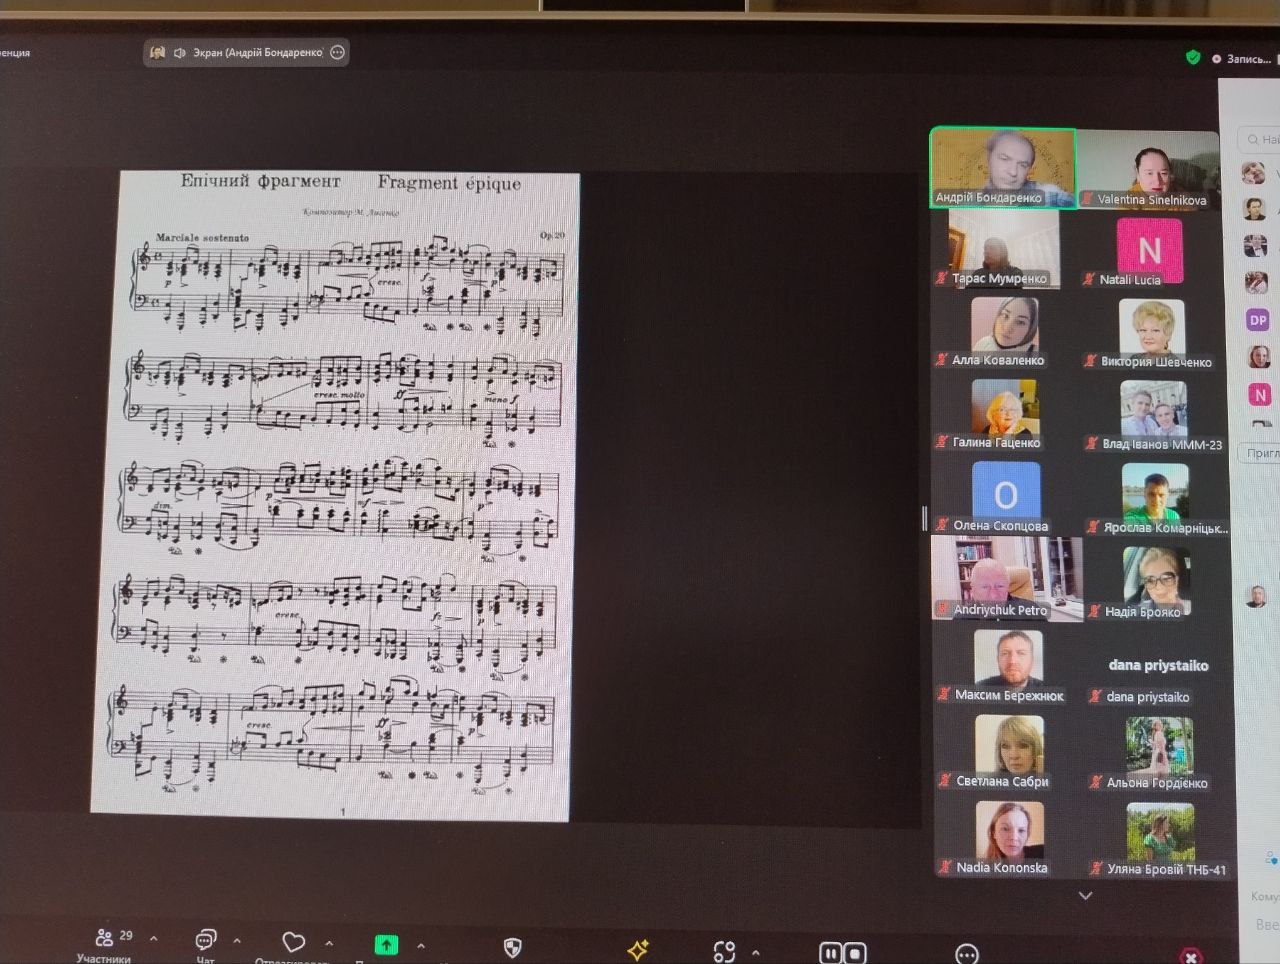Select Андрій Бондаренко video thumbnail
This screenshot has height=964, width=1280.
click(1003, 167)
